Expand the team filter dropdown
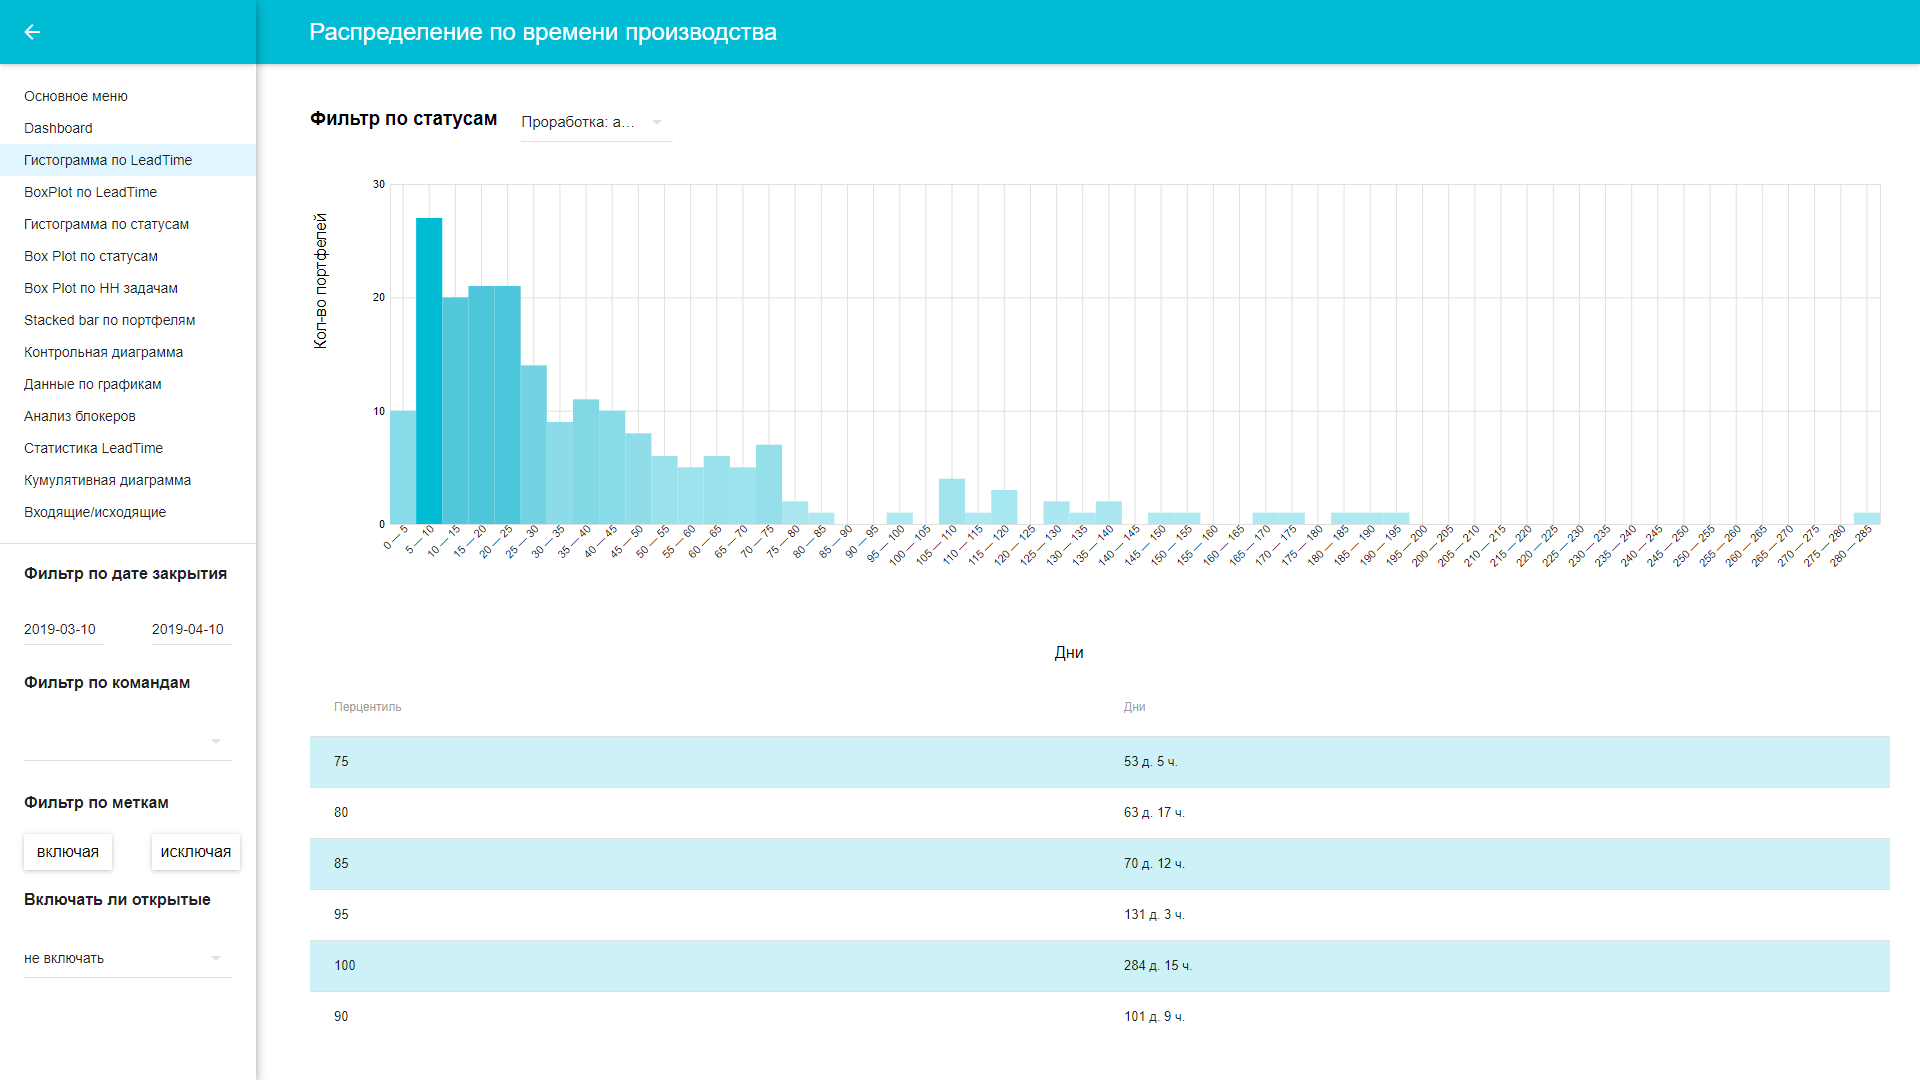This screenshot has height=1080, width=1920. point(216,741)
